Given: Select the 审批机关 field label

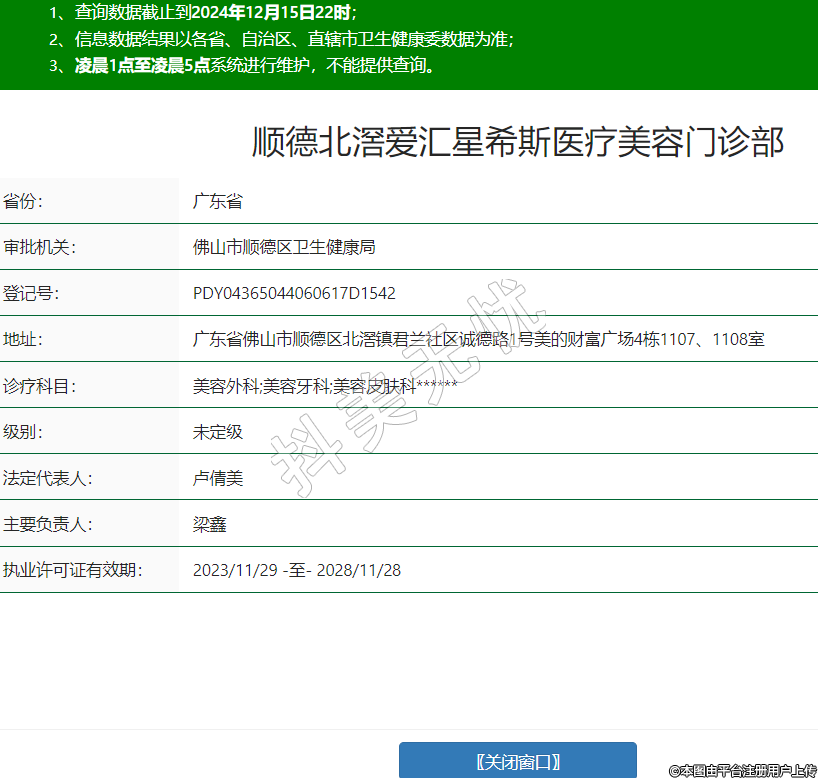Looking at the screenshot, I should [40, 247].
